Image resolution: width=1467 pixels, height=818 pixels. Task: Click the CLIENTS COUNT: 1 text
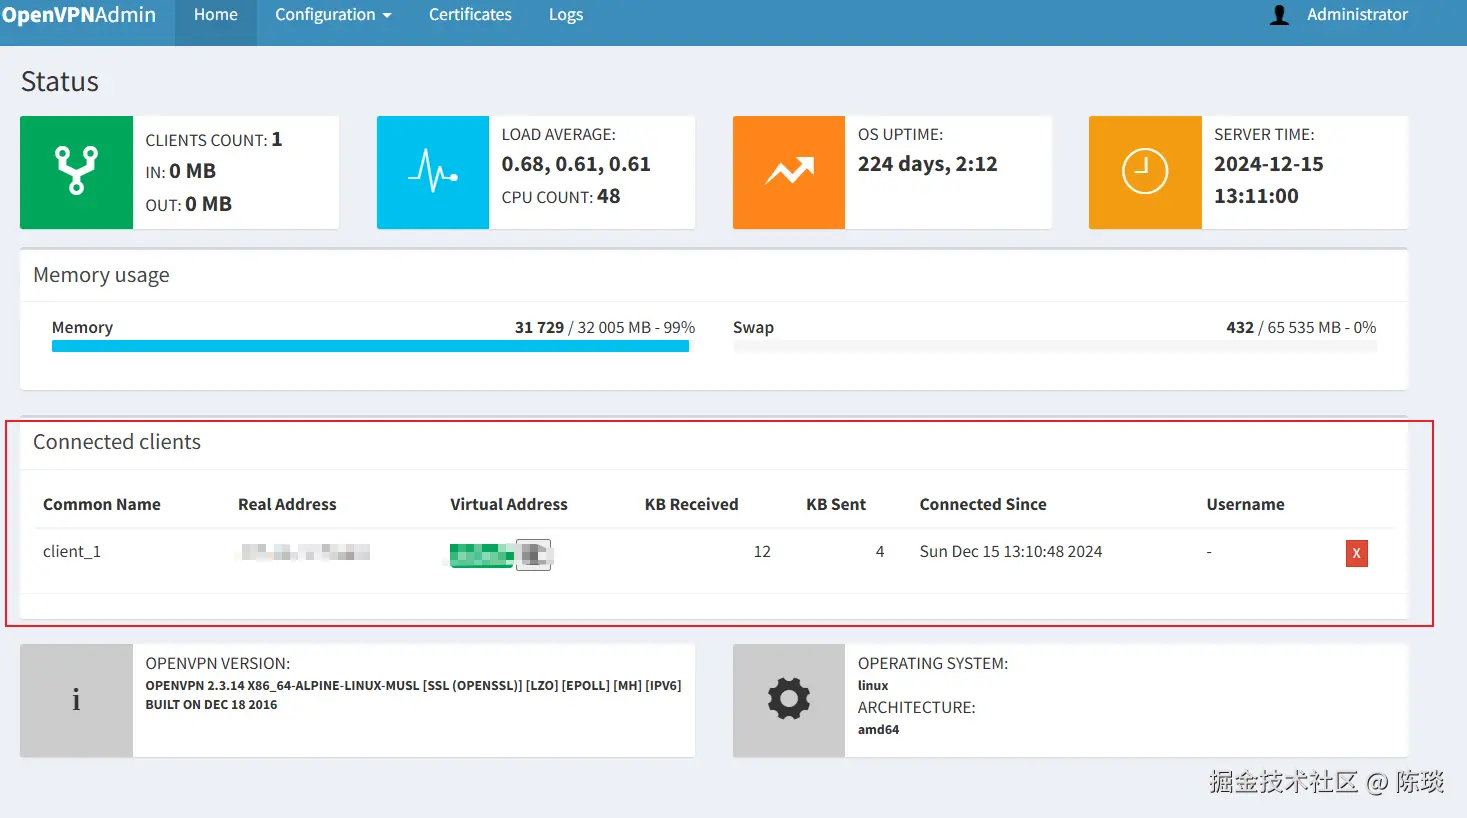coord(214,140)
